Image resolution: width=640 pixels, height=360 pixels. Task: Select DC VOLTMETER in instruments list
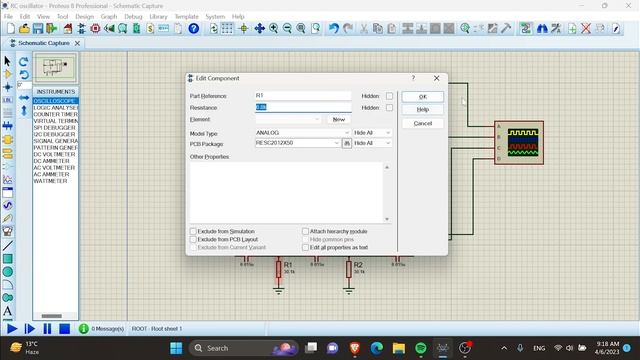(56, 154)
